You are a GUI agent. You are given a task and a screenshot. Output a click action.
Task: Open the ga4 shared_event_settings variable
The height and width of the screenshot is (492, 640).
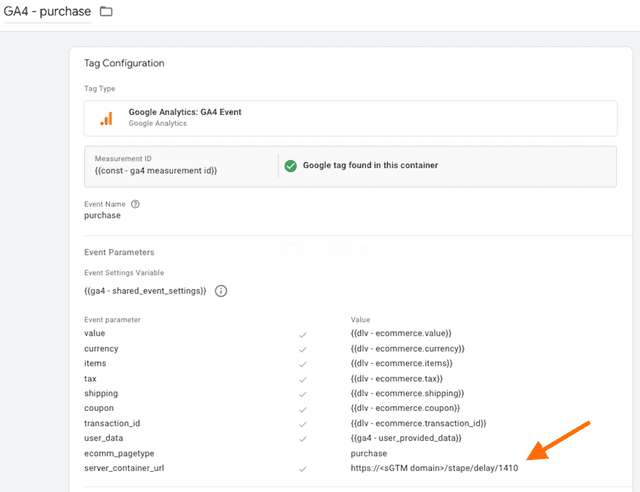[x=145, y=291]
